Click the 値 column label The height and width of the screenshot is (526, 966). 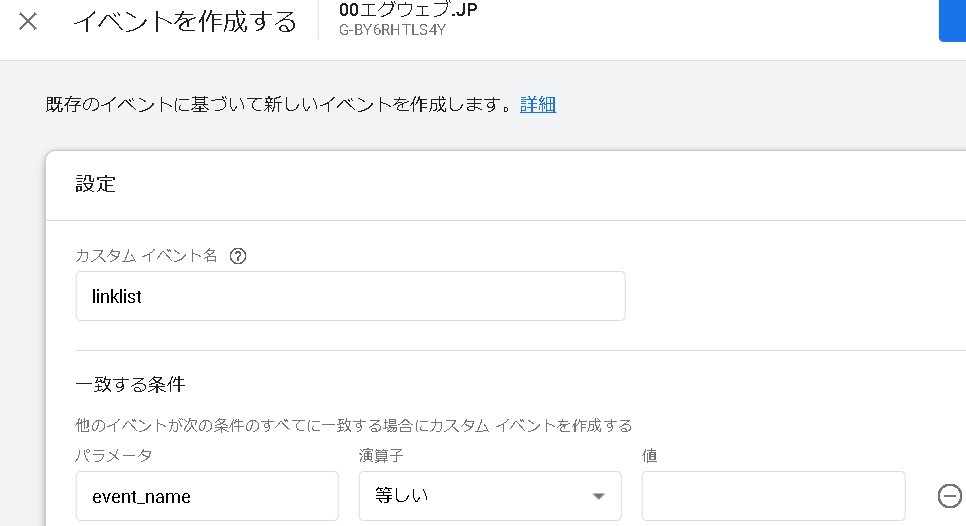click(x=650, y=455)
